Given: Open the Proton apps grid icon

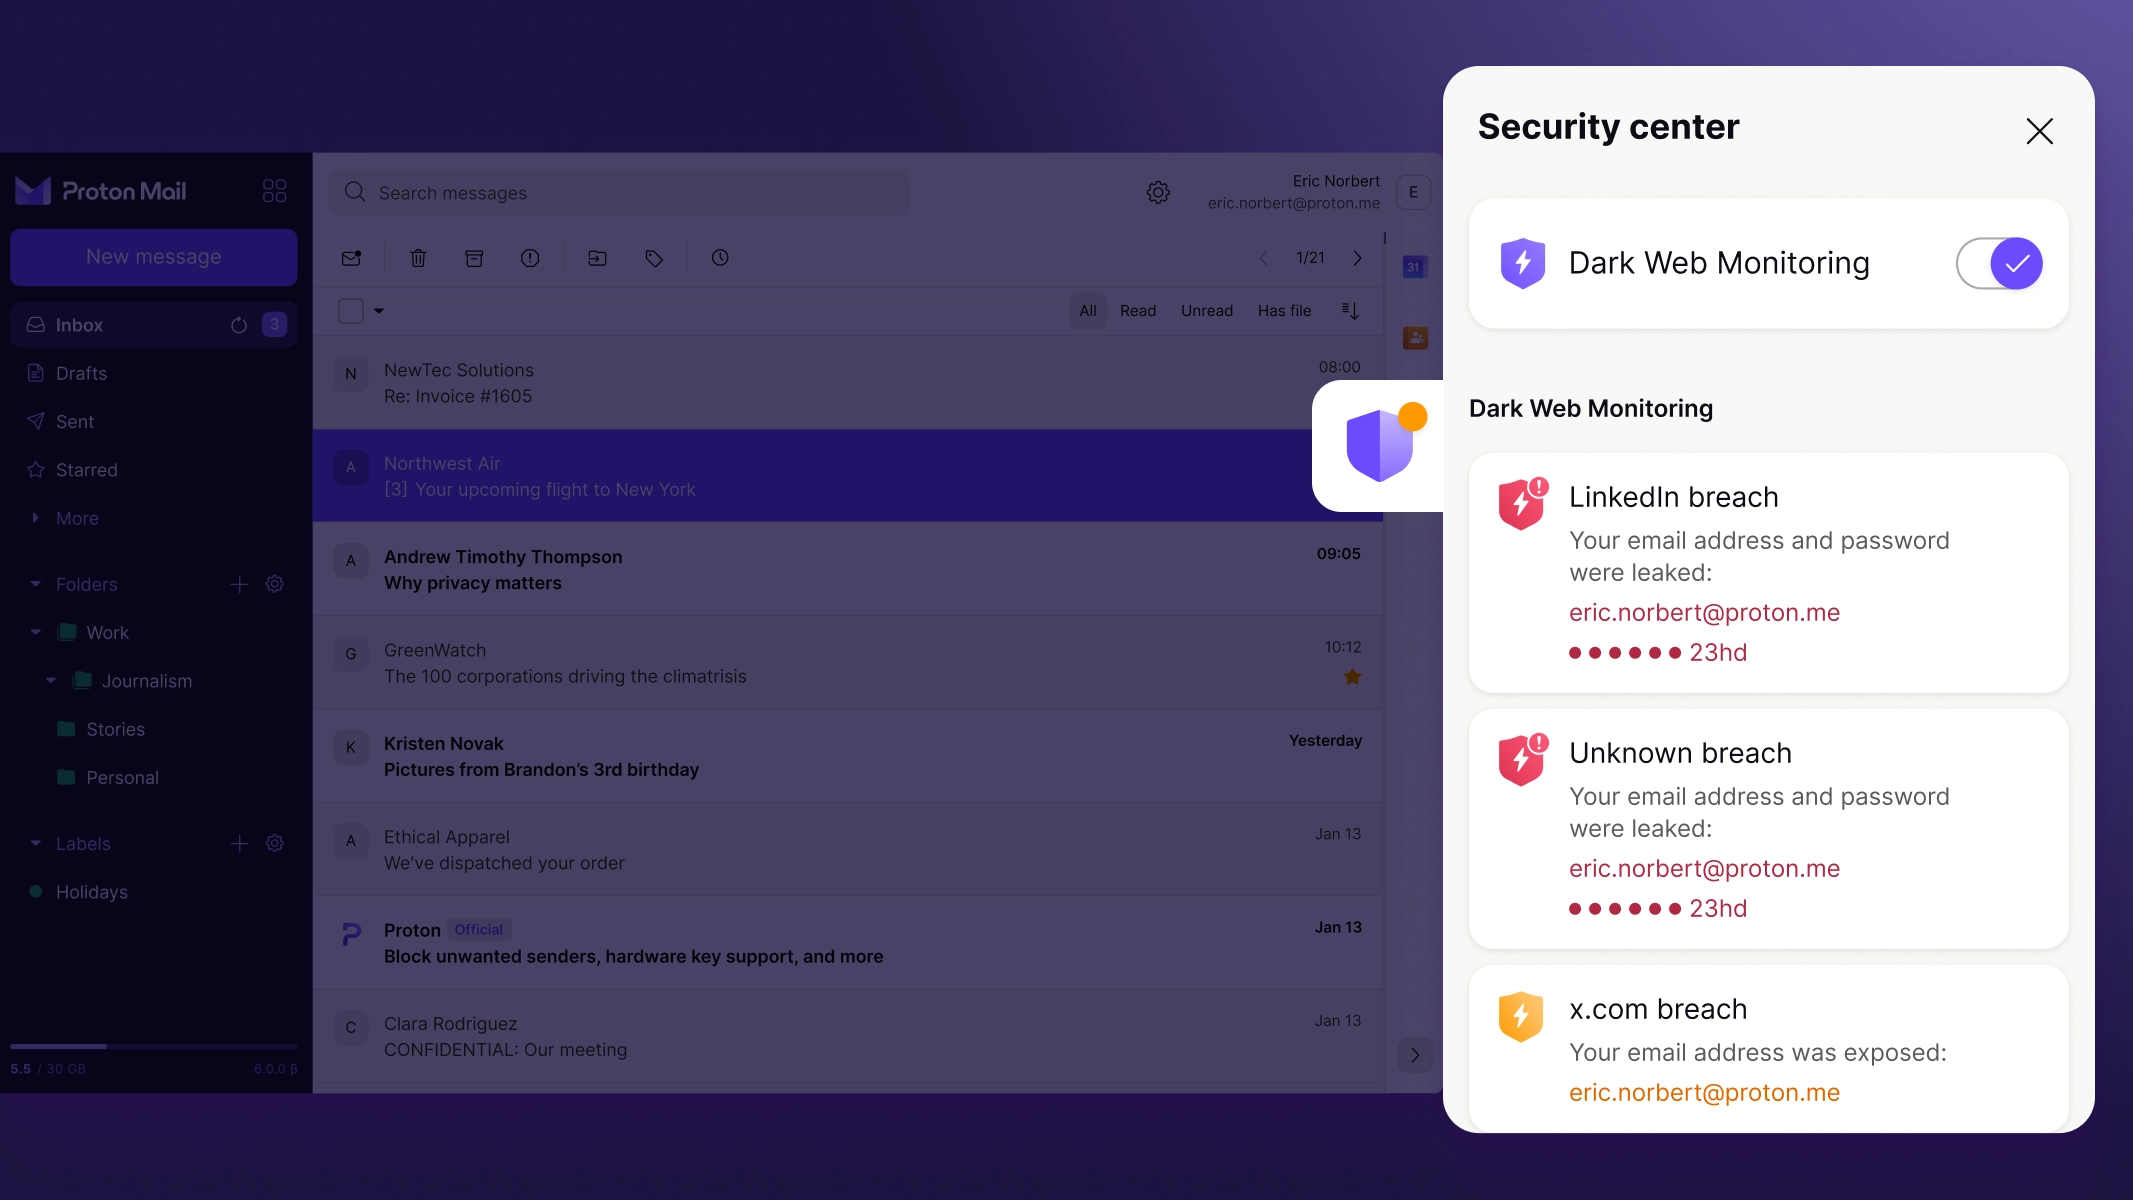Looking at the screenshot, I should (274, 191).
